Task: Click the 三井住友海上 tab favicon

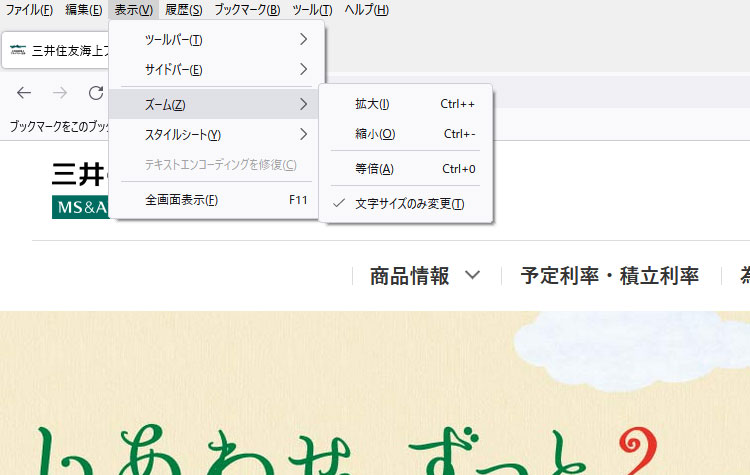Action: pyautogui.click(x=18, y=50)
